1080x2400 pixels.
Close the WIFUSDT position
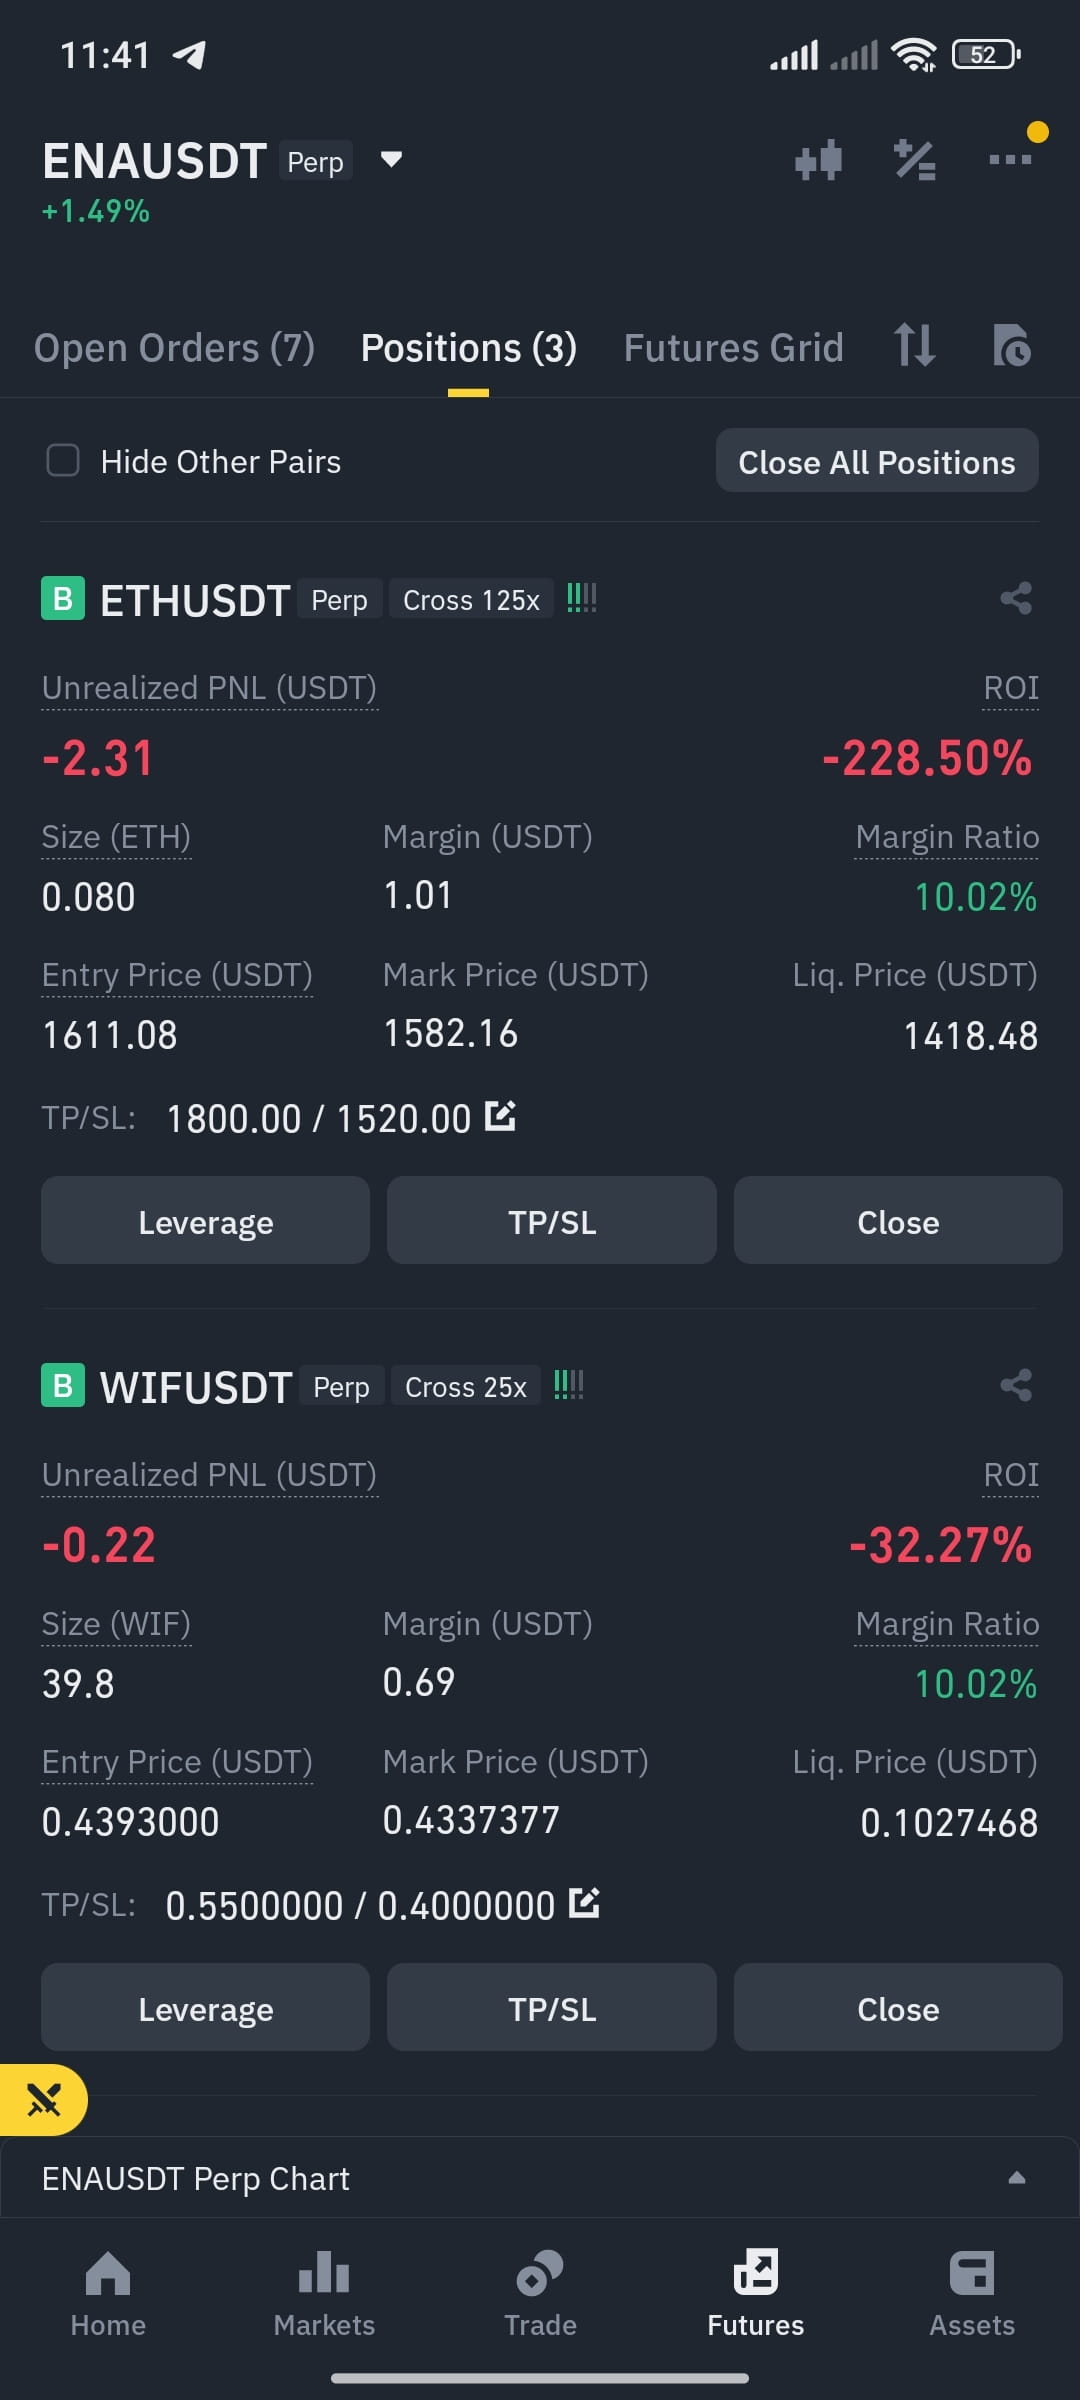(x=898, y=2008)
